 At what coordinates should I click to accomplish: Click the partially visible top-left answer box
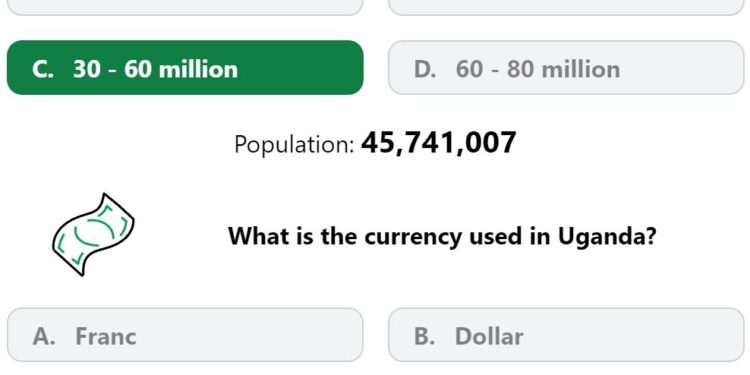(185, 7)
